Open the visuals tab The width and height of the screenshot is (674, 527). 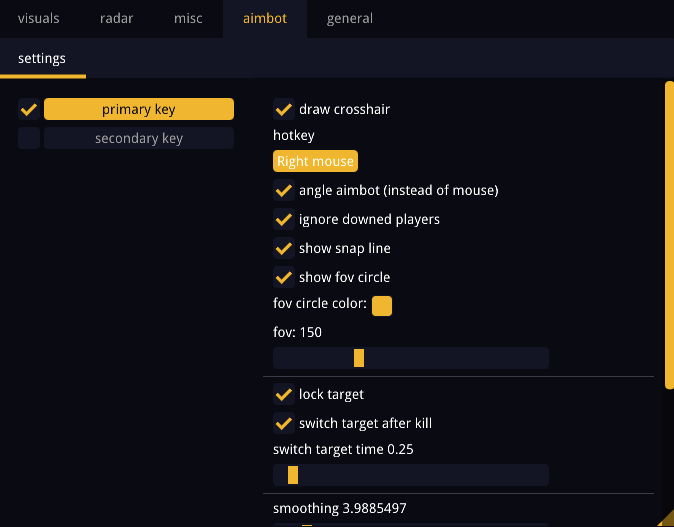(38, 18)
